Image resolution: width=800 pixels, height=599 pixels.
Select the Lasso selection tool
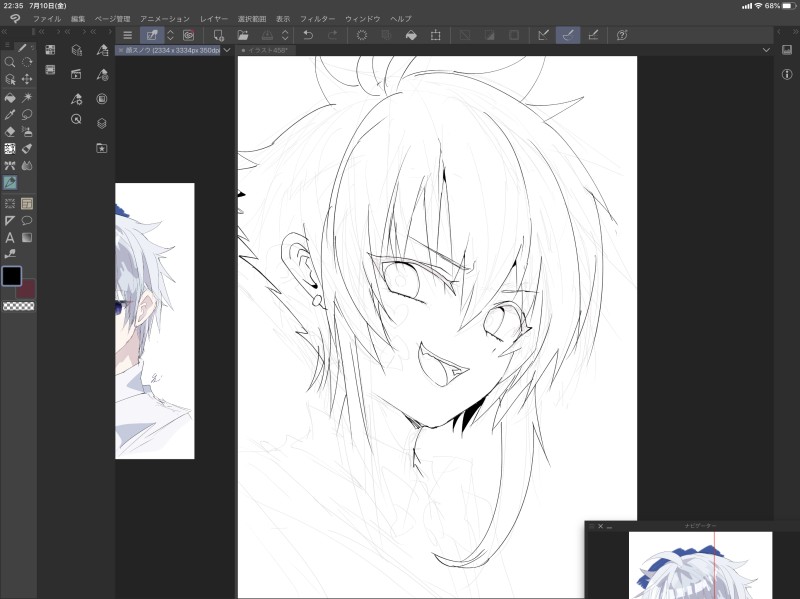pyautogui.click(x=27, y=115)
